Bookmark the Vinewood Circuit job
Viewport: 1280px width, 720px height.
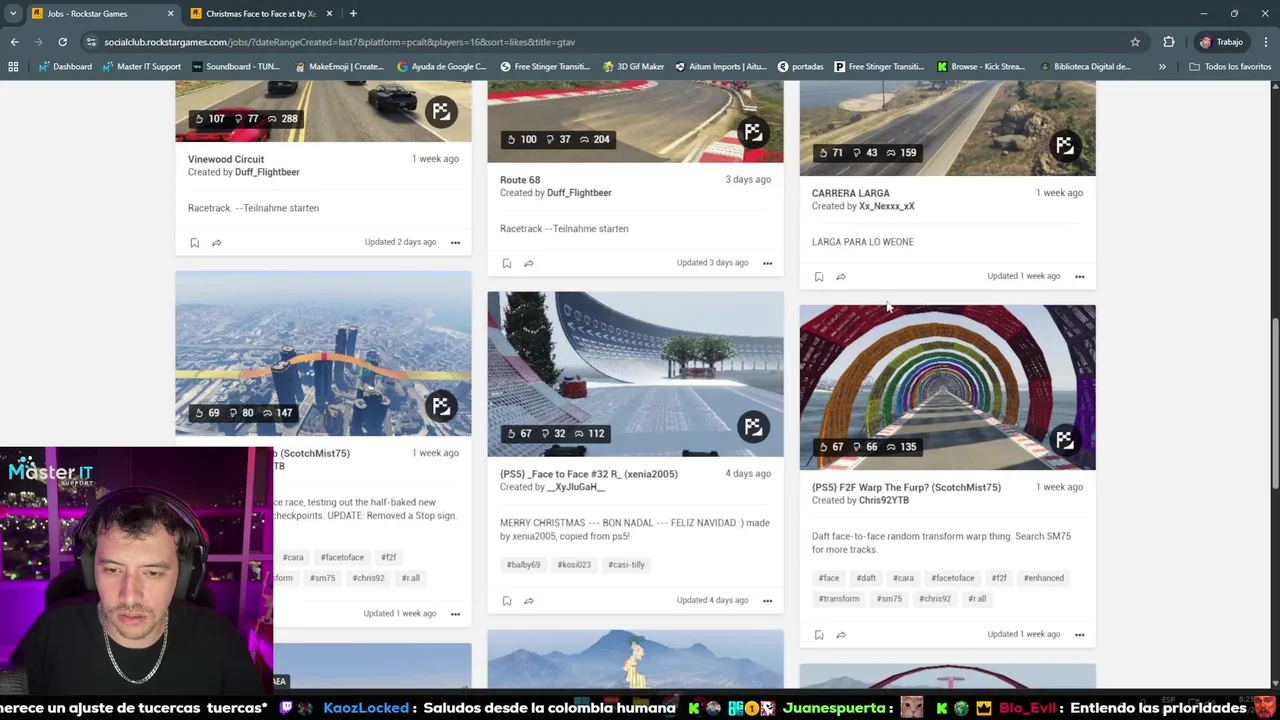click(x=194, y=243)
